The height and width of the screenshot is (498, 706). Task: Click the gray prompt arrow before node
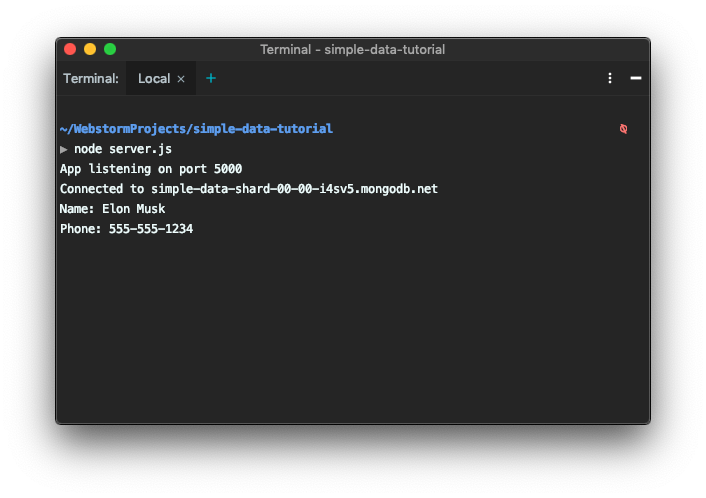coord(63,149)
